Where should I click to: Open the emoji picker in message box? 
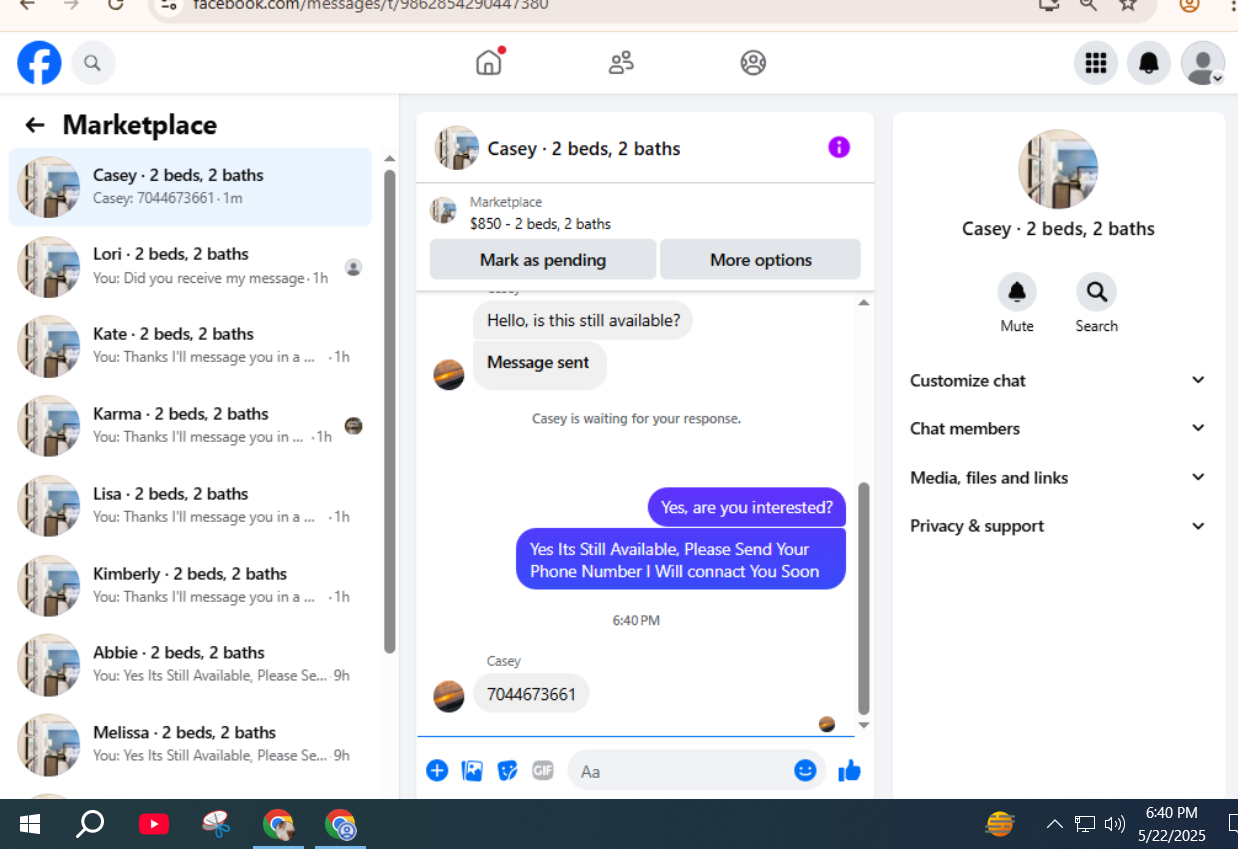(x=805, y=770)
